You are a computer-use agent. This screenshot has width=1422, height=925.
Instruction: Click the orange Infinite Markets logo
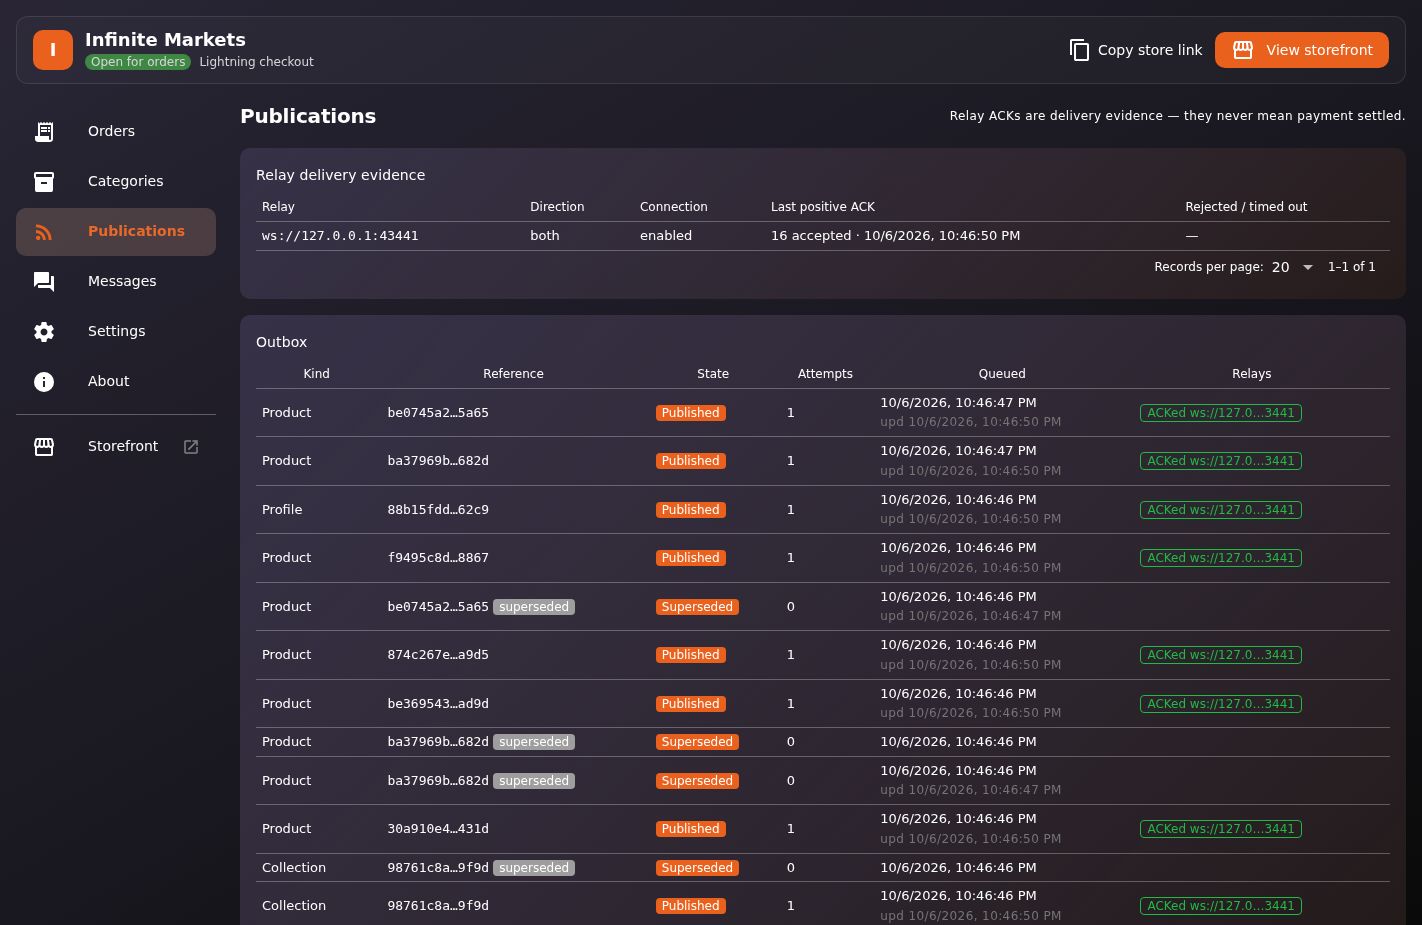[53, 50]
